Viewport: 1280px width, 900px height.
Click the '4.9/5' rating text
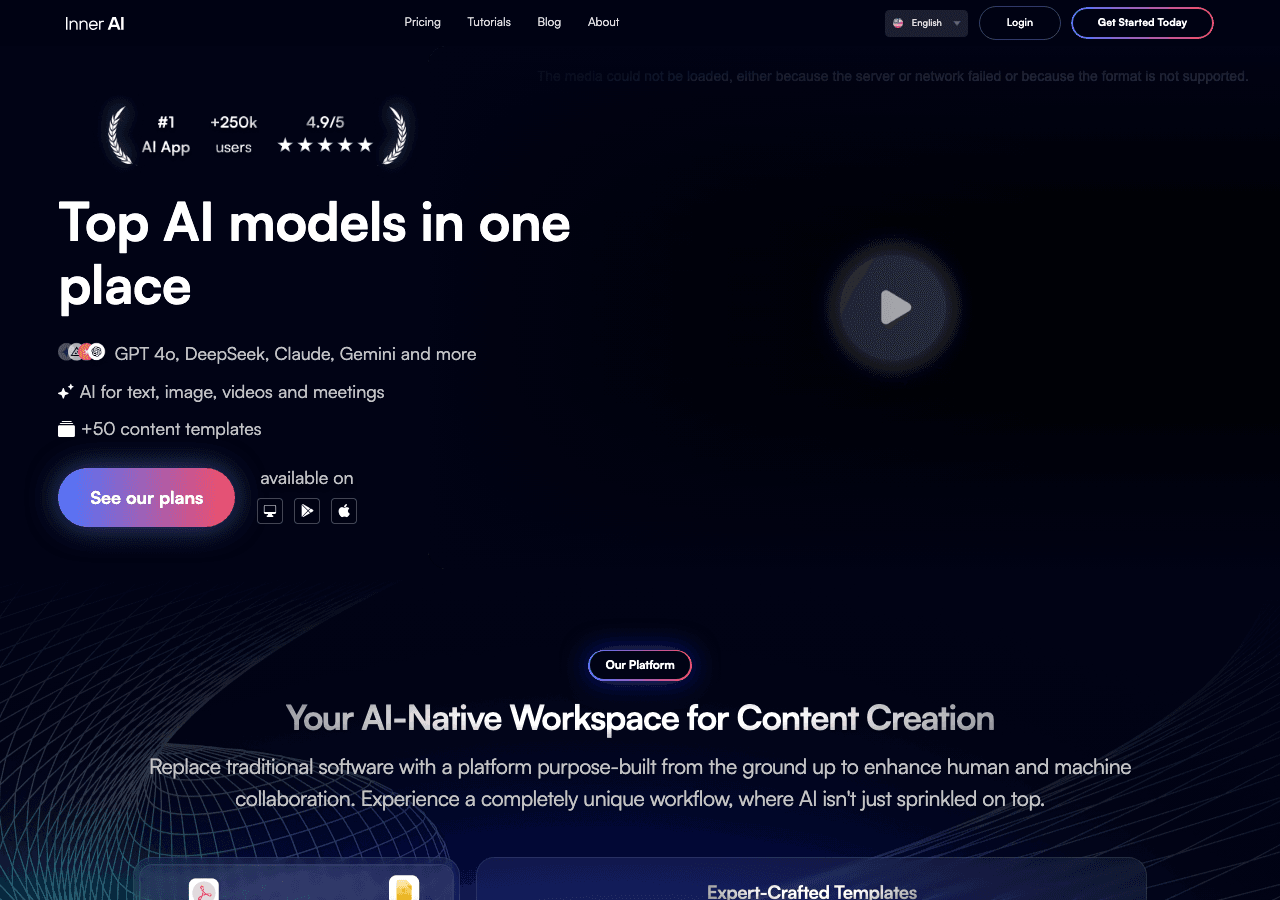coord(325,122)
